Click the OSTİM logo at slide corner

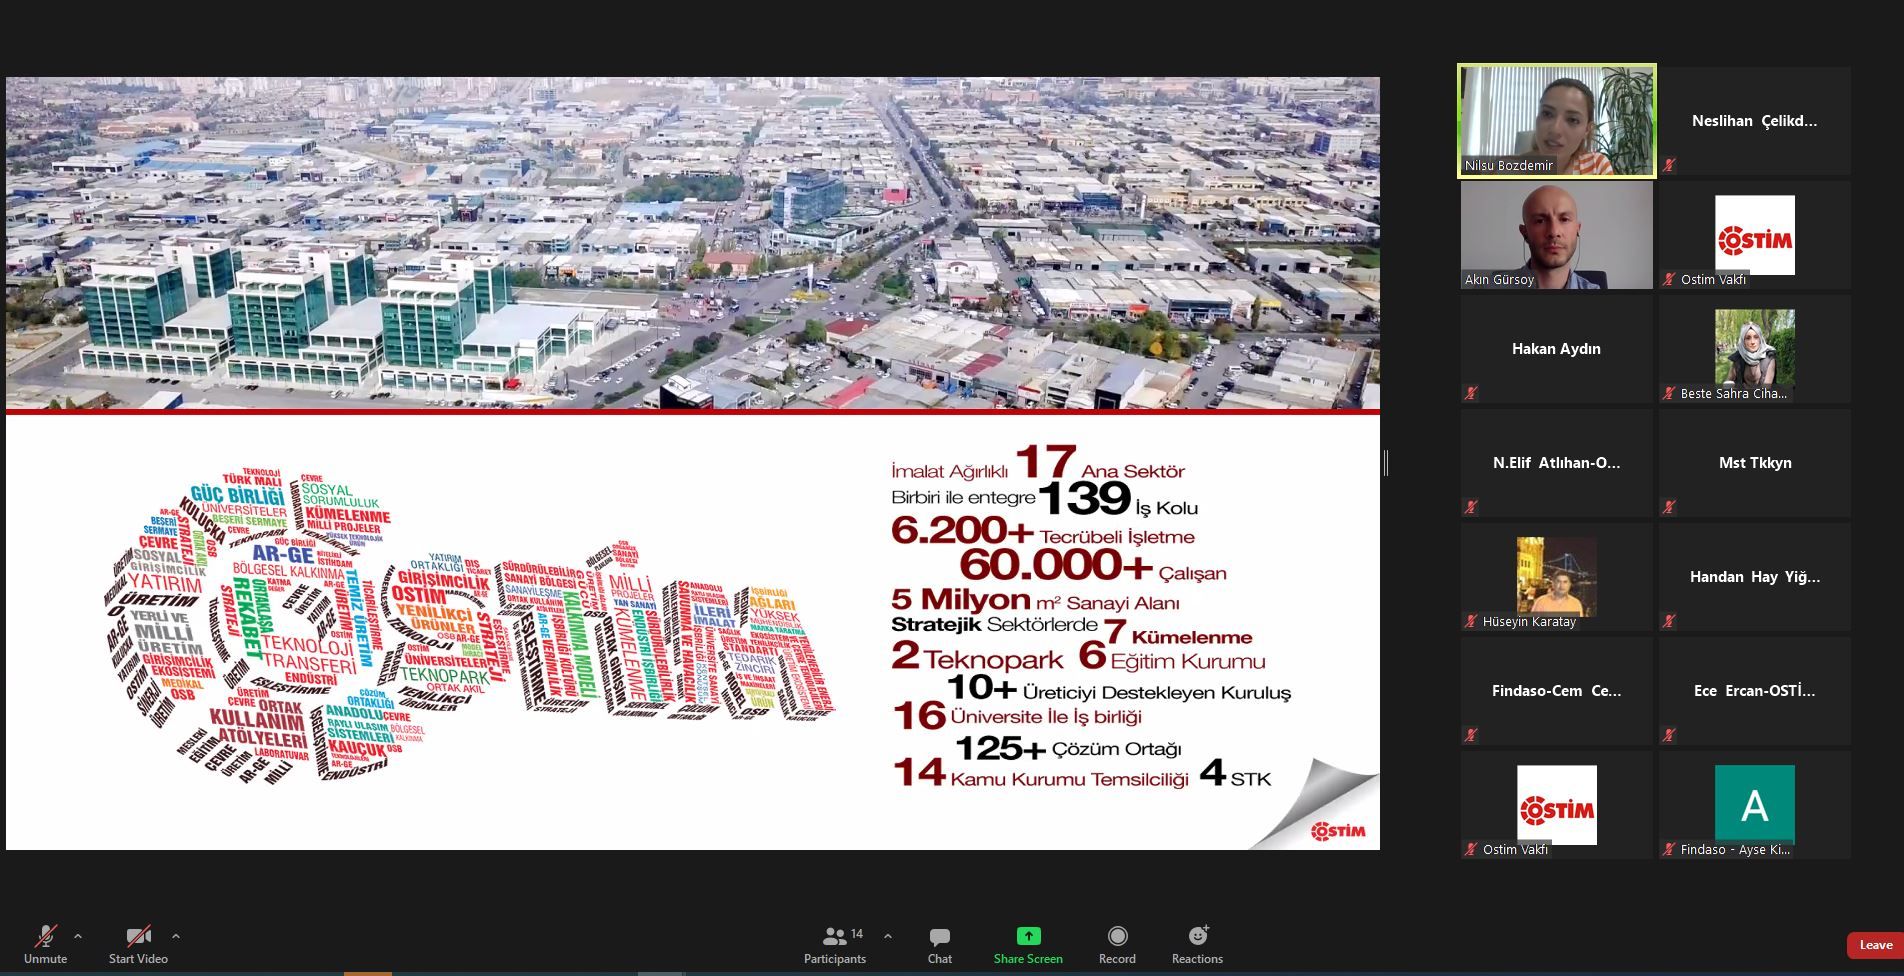1338,831
